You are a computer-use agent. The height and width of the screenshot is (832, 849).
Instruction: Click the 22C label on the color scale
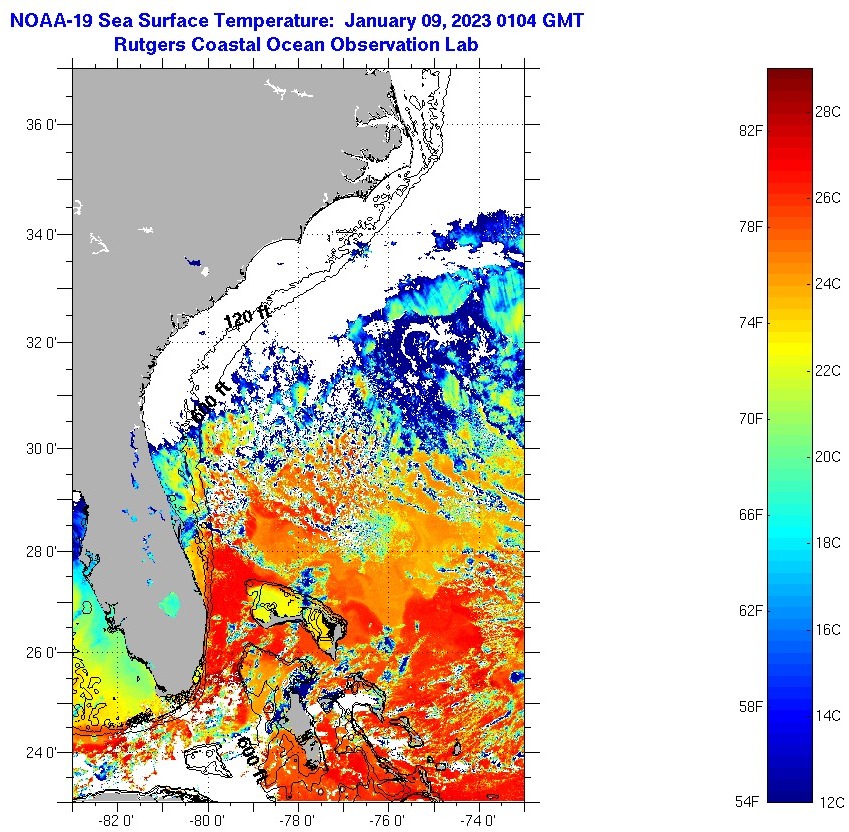(828, 371)
